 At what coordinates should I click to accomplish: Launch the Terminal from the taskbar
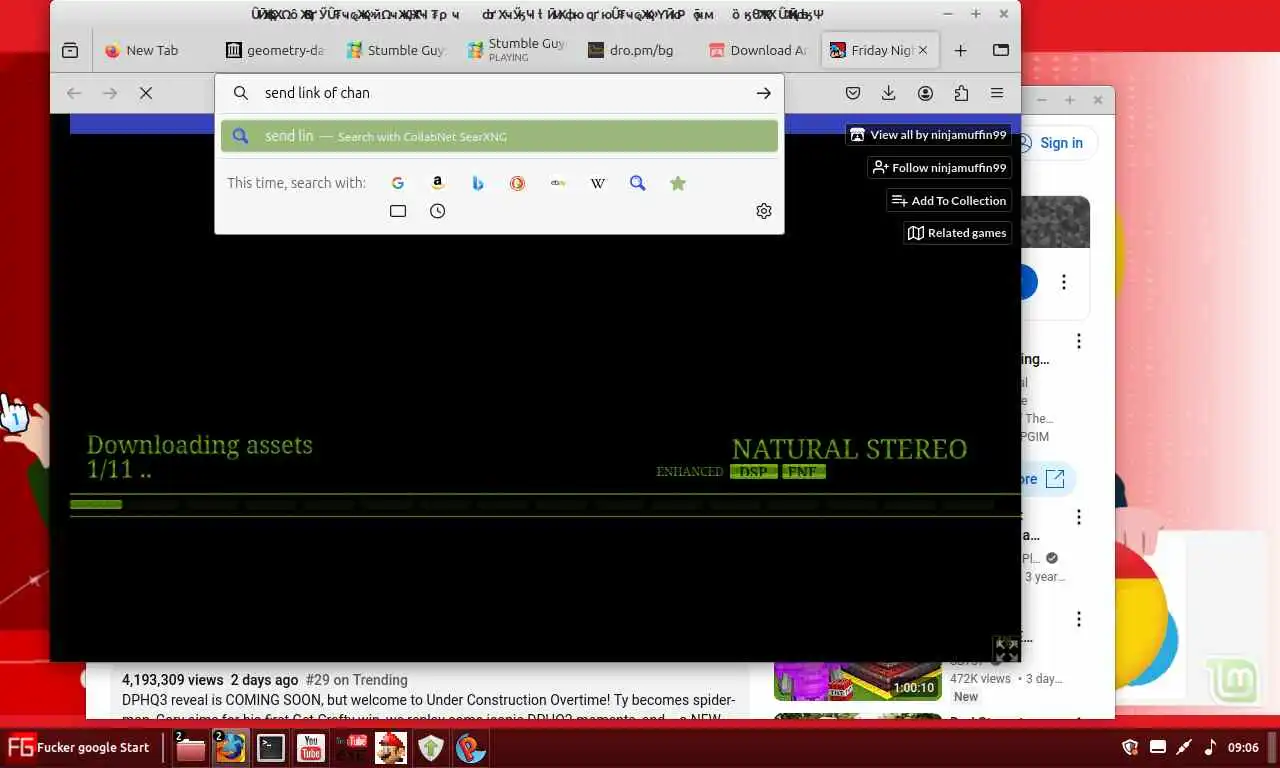click(271, 748)
